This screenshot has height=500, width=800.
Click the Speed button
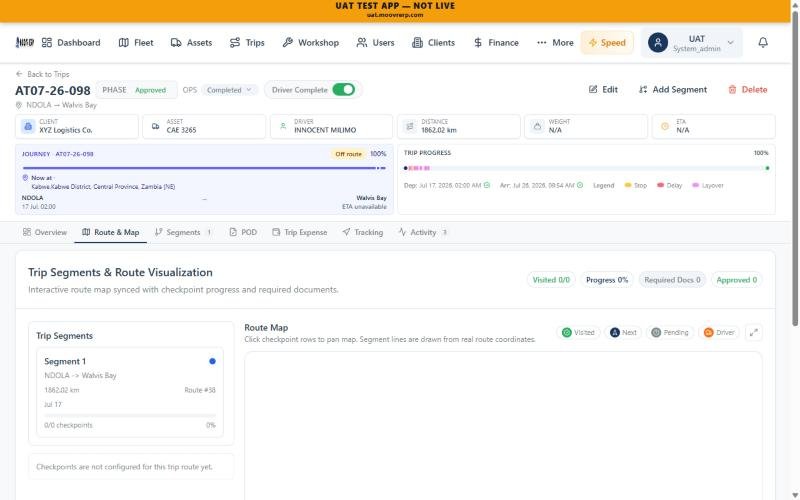click(x=607, y=43)
